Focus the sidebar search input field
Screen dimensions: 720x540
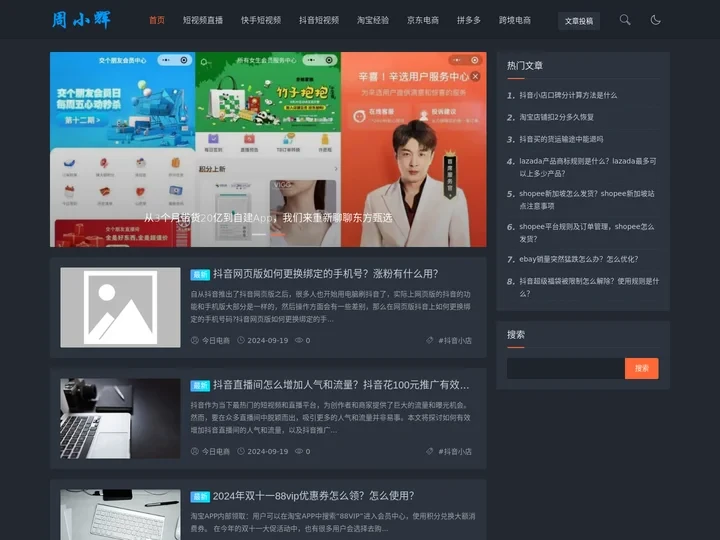[x=566, y=368]
